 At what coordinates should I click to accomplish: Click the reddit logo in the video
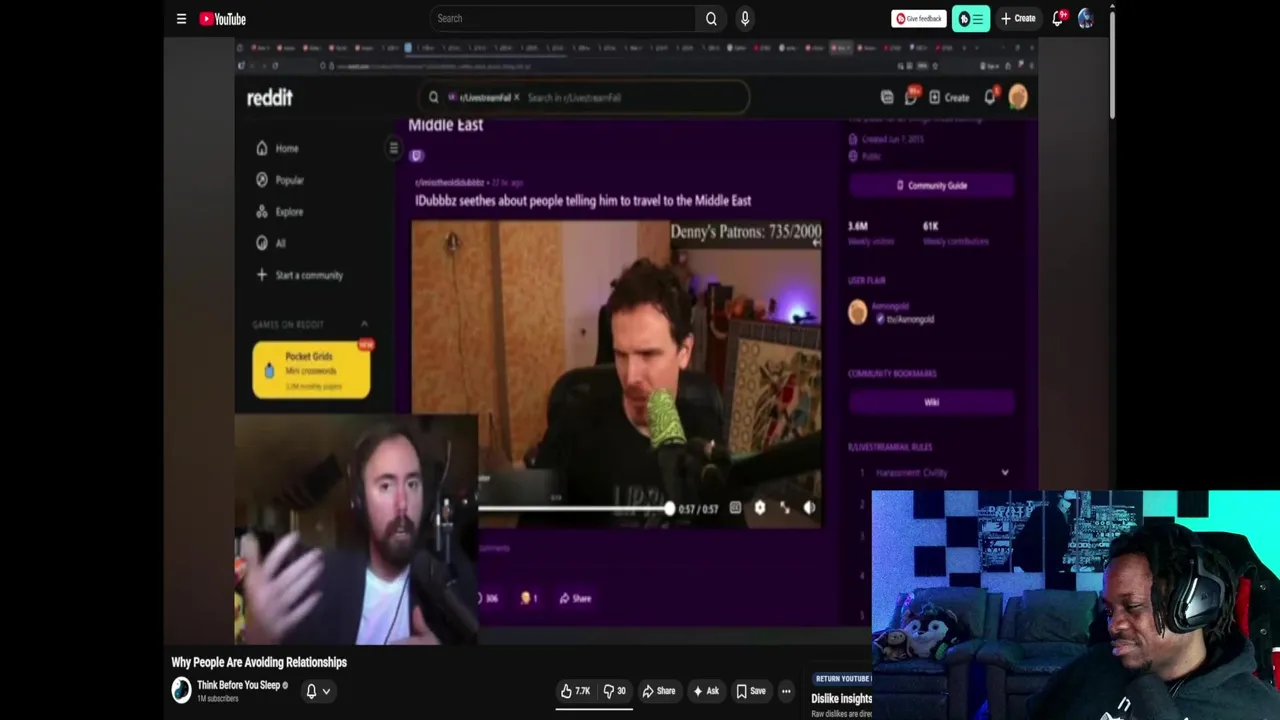tap(269, 97)
